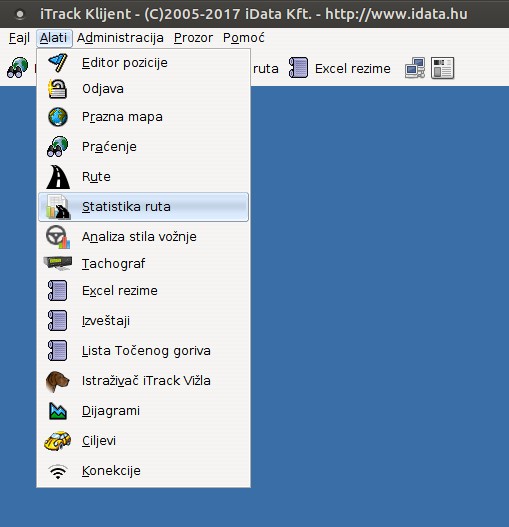The image size is (509, 527).
Task: Open Izveštaji from the menu
Action: tap(144, 321)
